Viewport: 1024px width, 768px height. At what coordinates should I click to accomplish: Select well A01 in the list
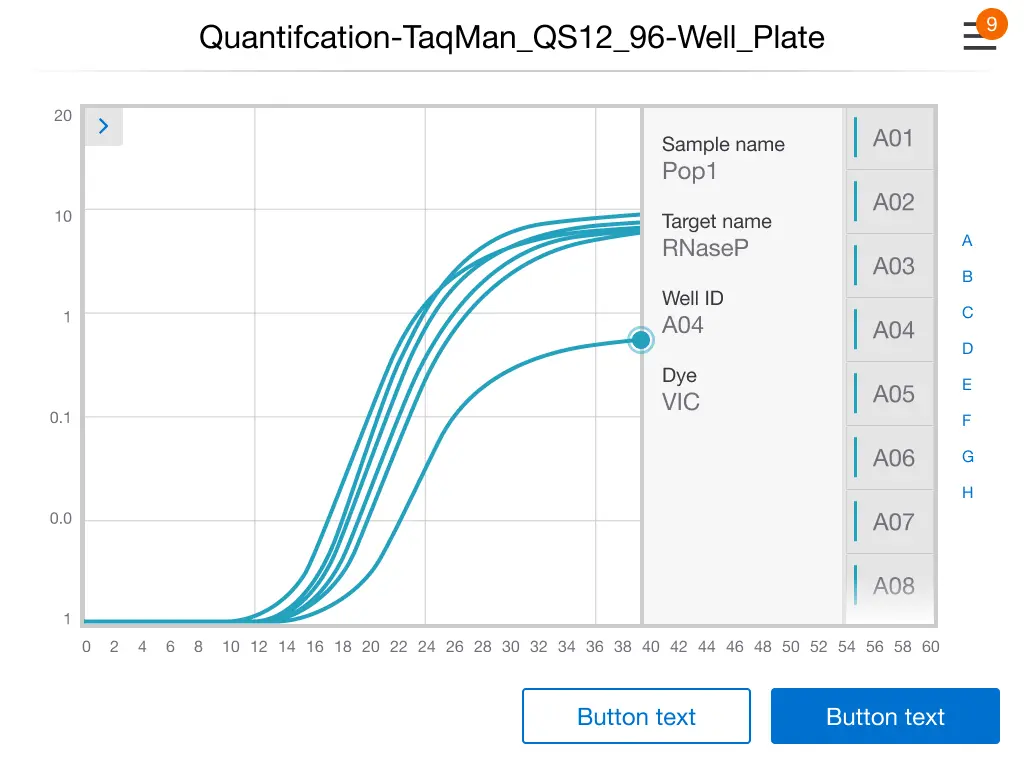(892, 138)
